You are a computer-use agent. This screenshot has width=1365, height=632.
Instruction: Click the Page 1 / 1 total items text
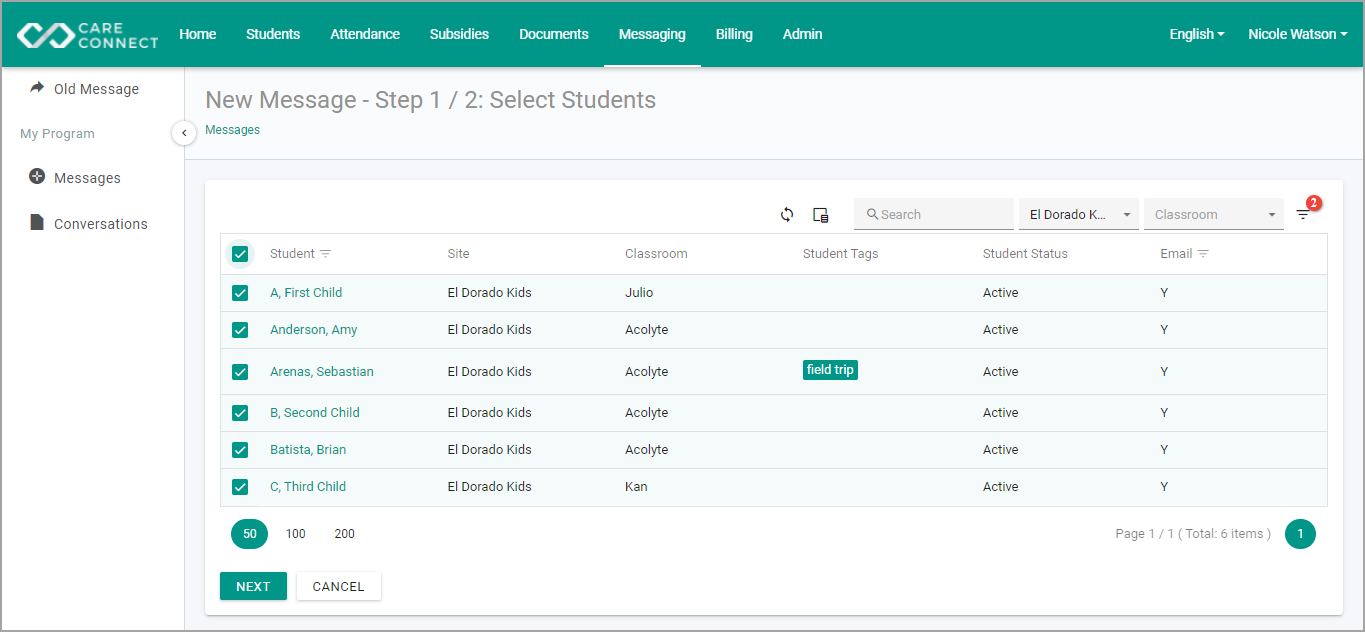tap(1193, 534)
